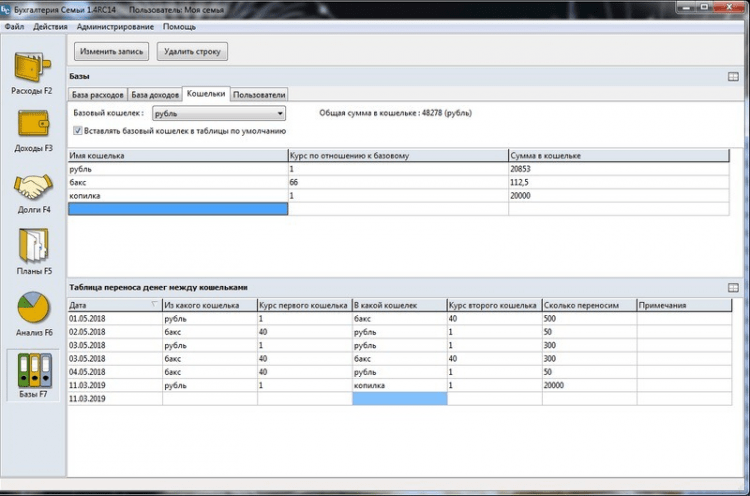Click the highlighted empty wallet name cell
Screen dimensions: 750x496
(178, 209)
